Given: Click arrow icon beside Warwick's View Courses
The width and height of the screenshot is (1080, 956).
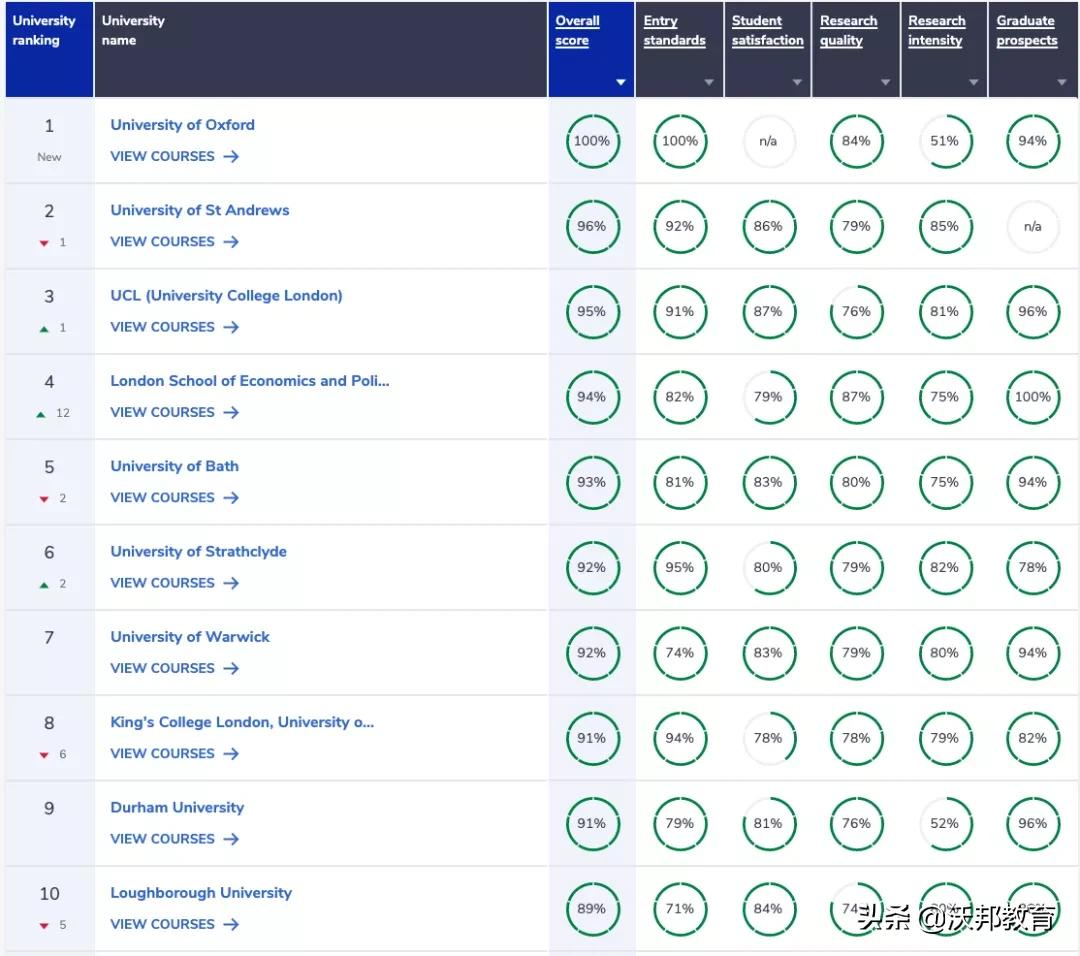Looking at the screenshot, I should pyautogui.click(x=231, y=668).
